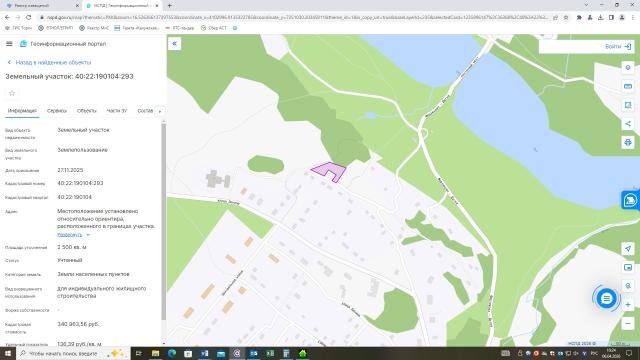Image resolution: width=640 pixels, height=360 pixels.
Task: Open Excel from the taskbar
Action: click(270, 353)
